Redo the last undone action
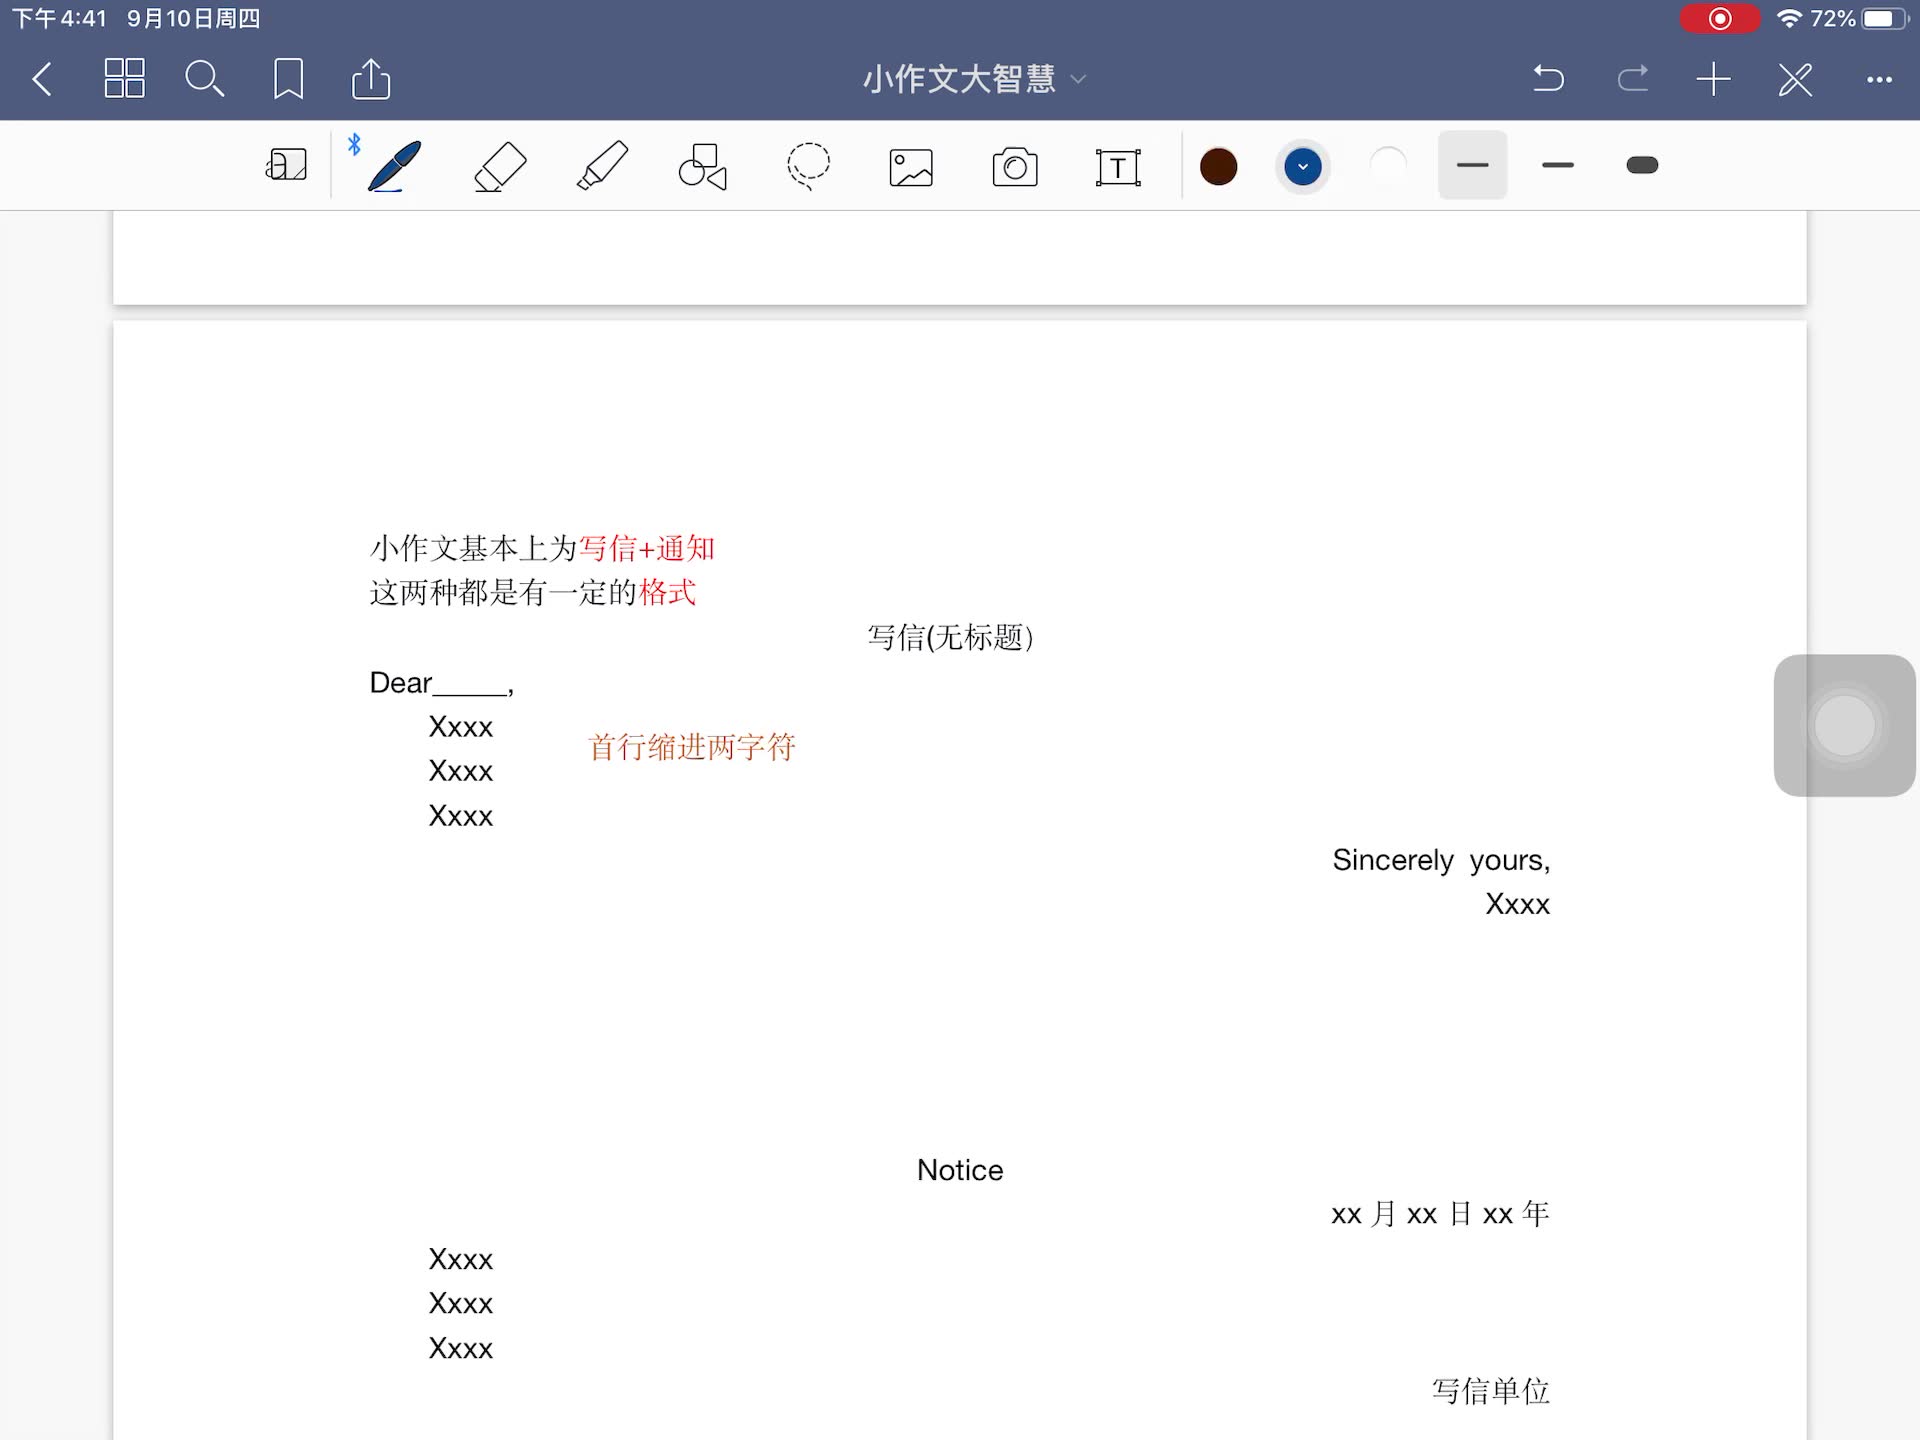 pyautogui.click(x=1632, y=78)
